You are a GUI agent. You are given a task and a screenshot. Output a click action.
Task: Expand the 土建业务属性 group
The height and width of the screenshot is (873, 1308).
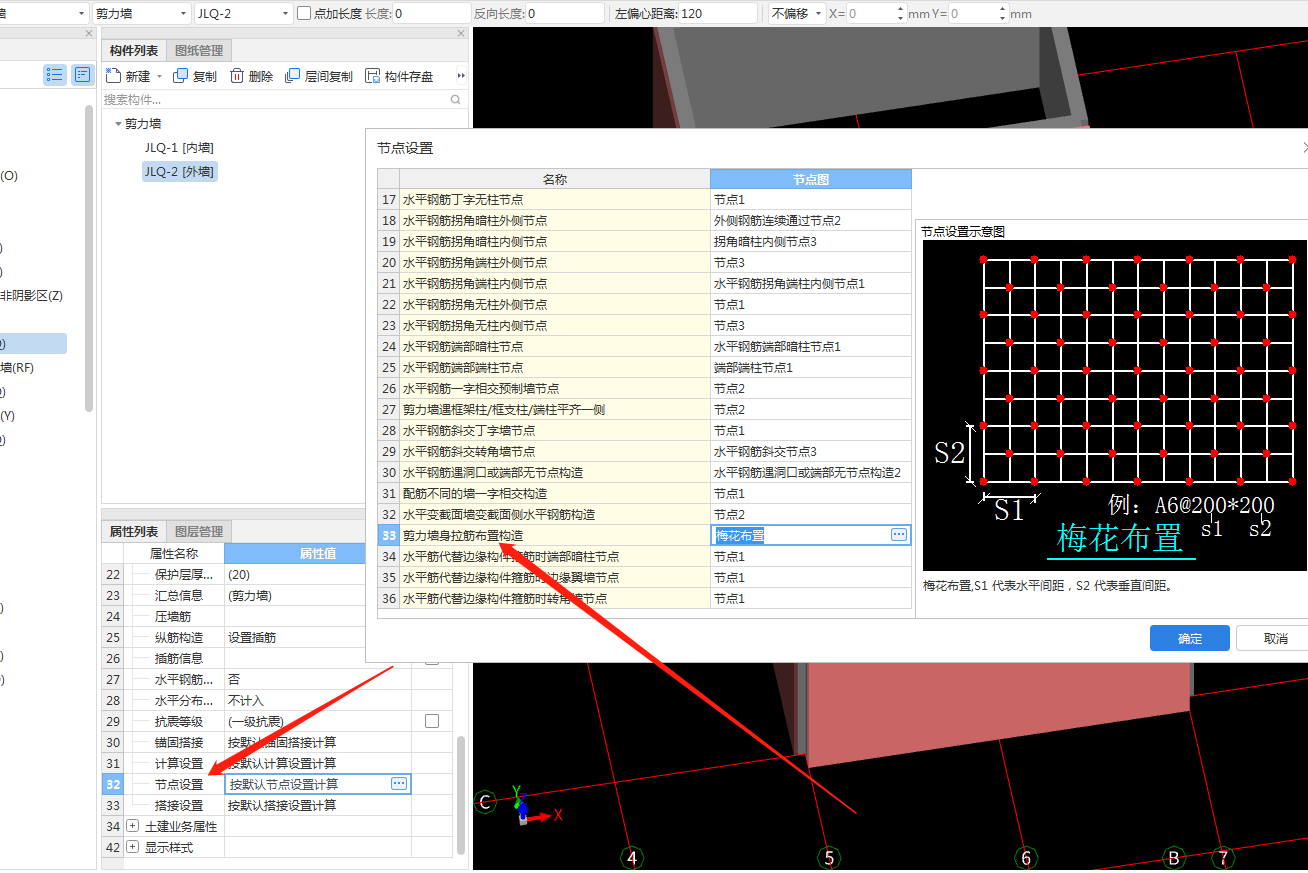[x=133, y=826]
